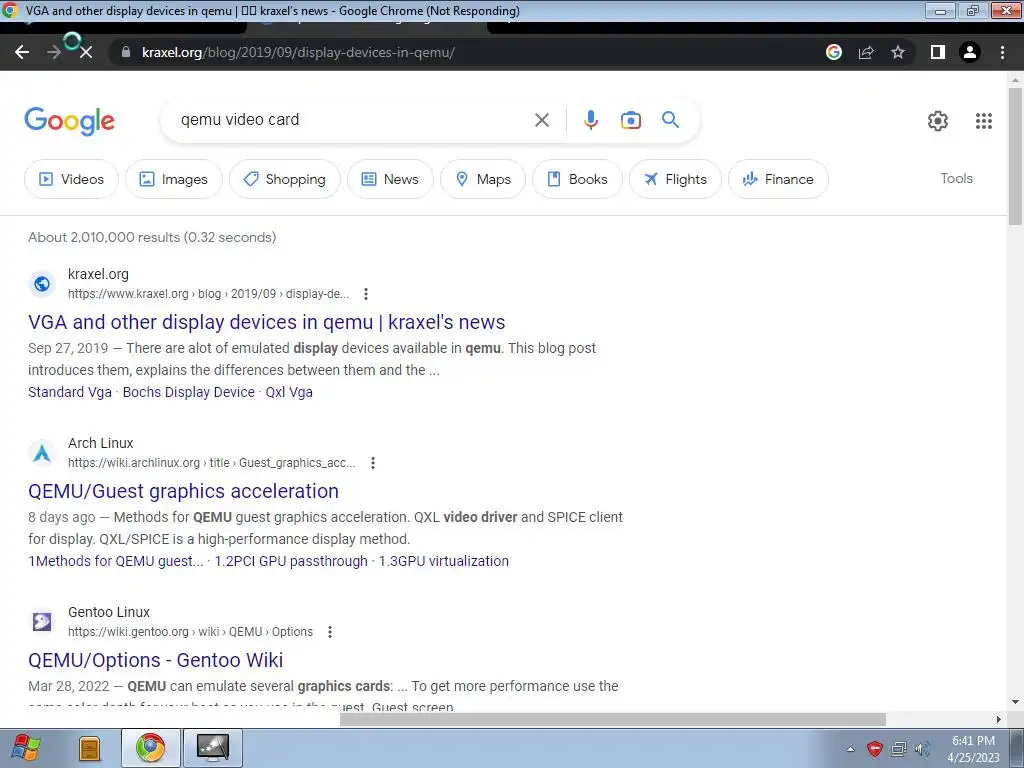1024x768 pixels.
Task: Clear the search query text
Action: [x=541, y=120]
